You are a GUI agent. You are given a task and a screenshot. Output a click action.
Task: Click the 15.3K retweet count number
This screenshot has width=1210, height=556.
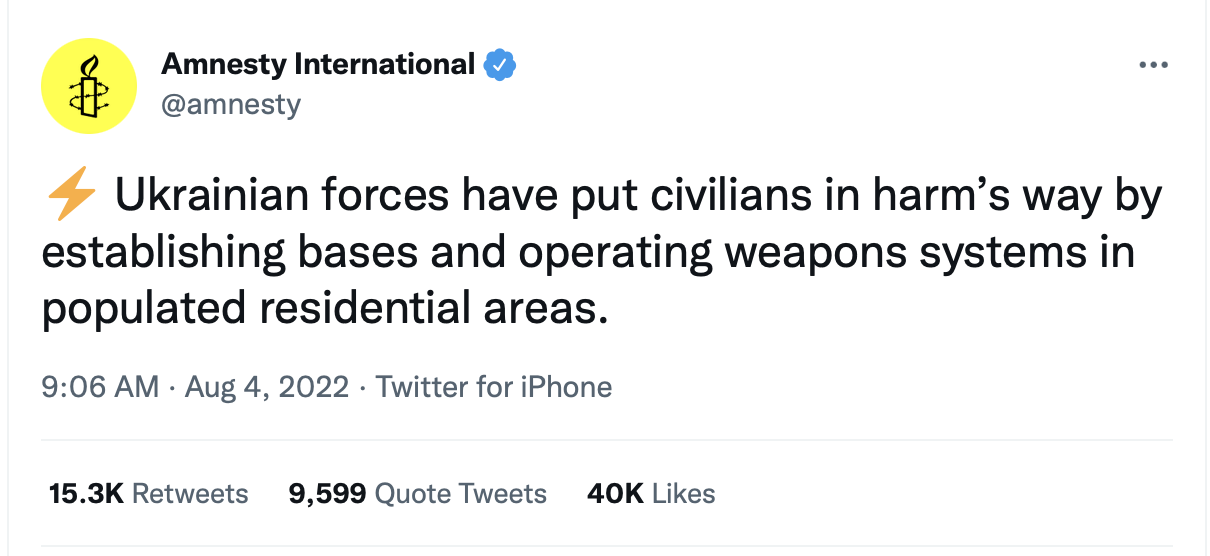point(86,493)
